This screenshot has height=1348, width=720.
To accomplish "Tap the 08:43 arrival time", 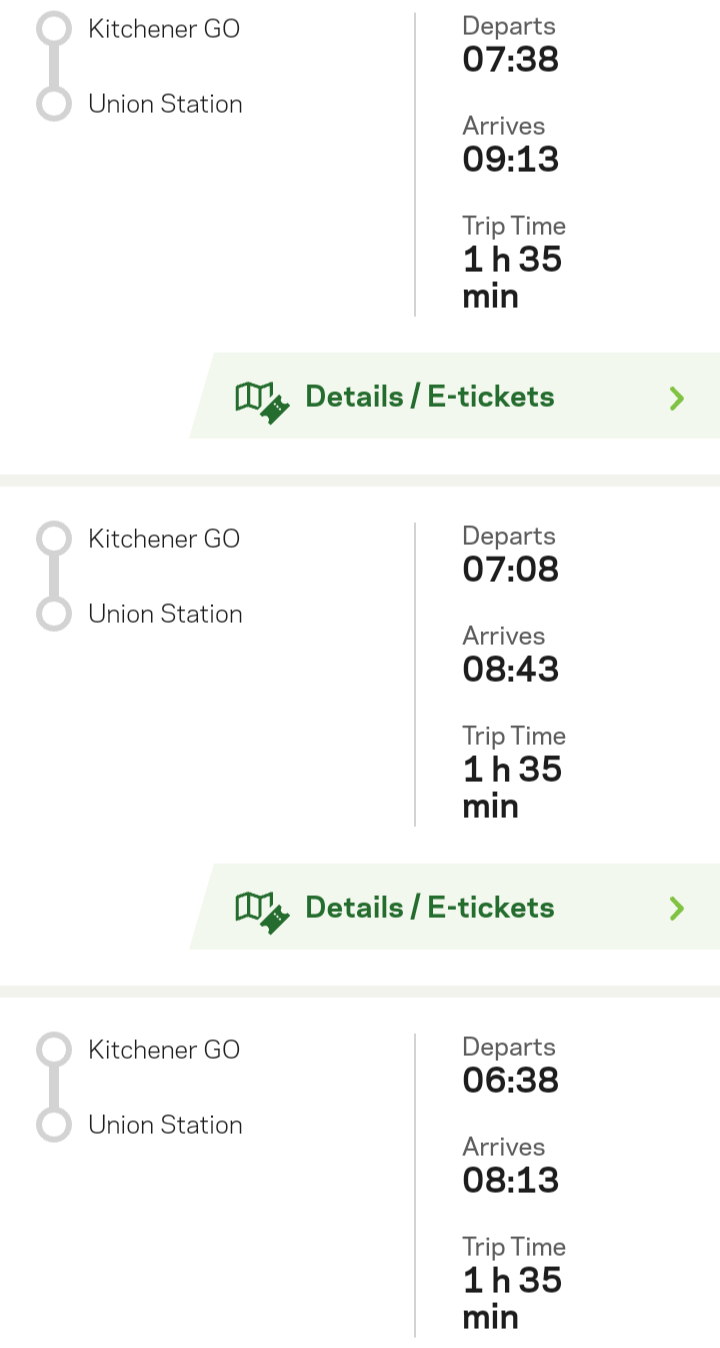I will coord(510,670).
